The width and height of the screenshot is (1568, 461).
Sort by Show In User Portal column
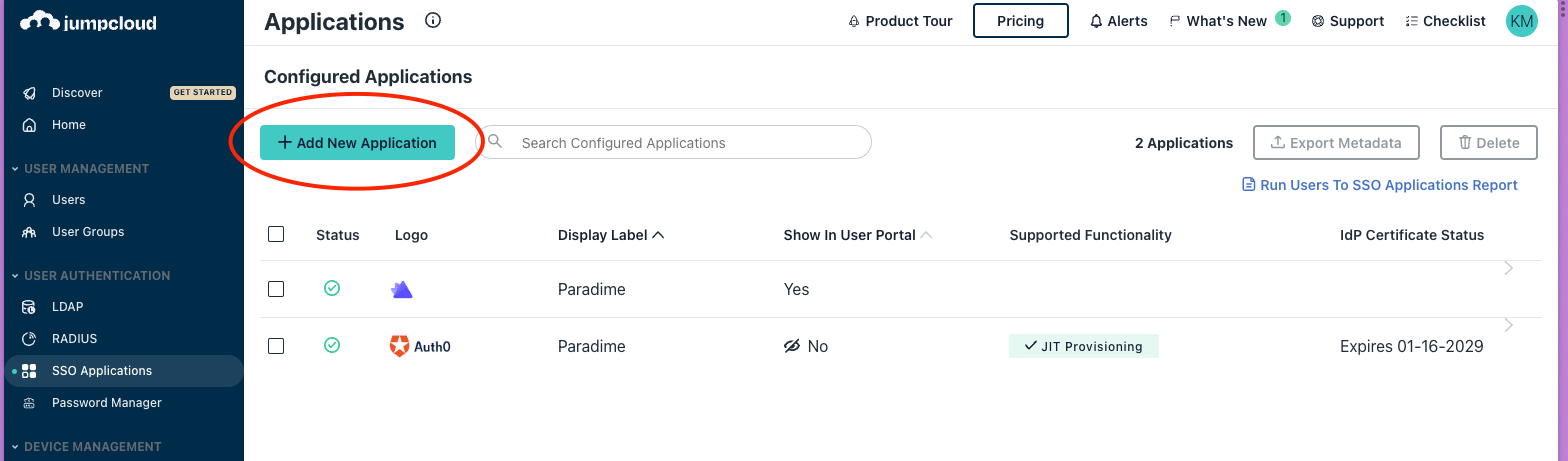tap(858, 235)
